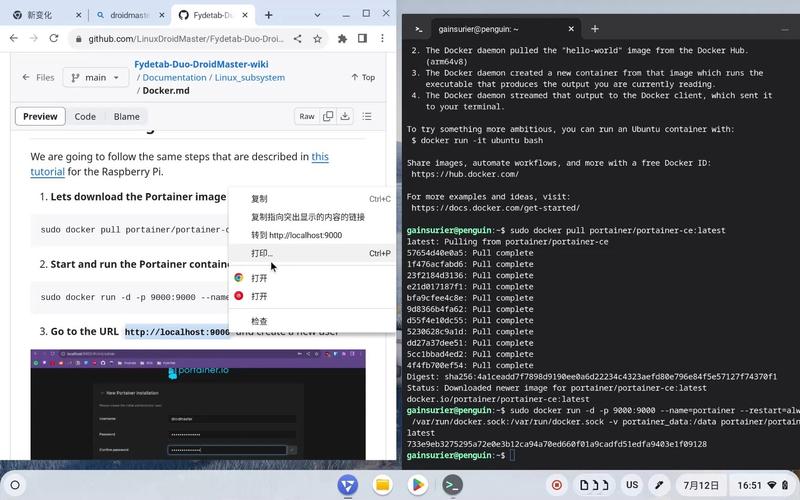Open the Chrome side panel icon
Screen dimensions: 800x500
(x=362, y=38)
